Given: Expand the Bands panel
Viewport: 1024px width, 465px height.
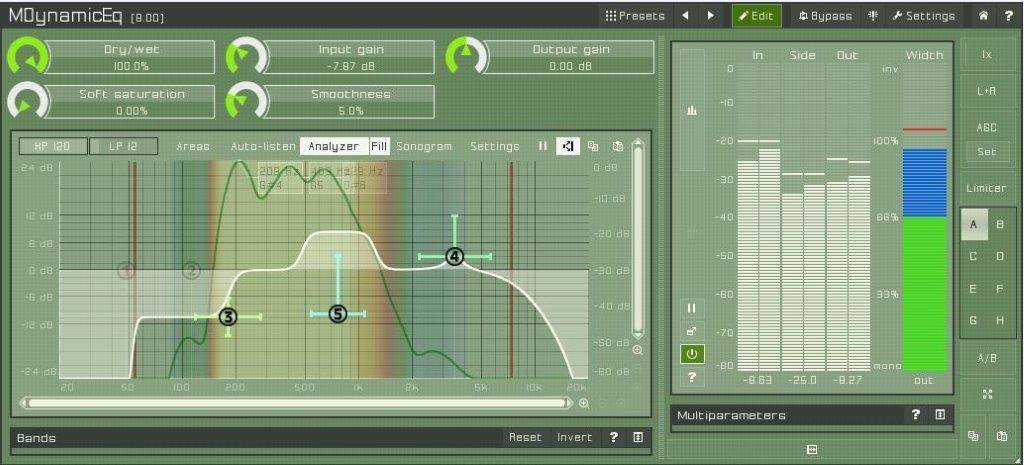Looking at the screenshot, I should pos(639,438).
